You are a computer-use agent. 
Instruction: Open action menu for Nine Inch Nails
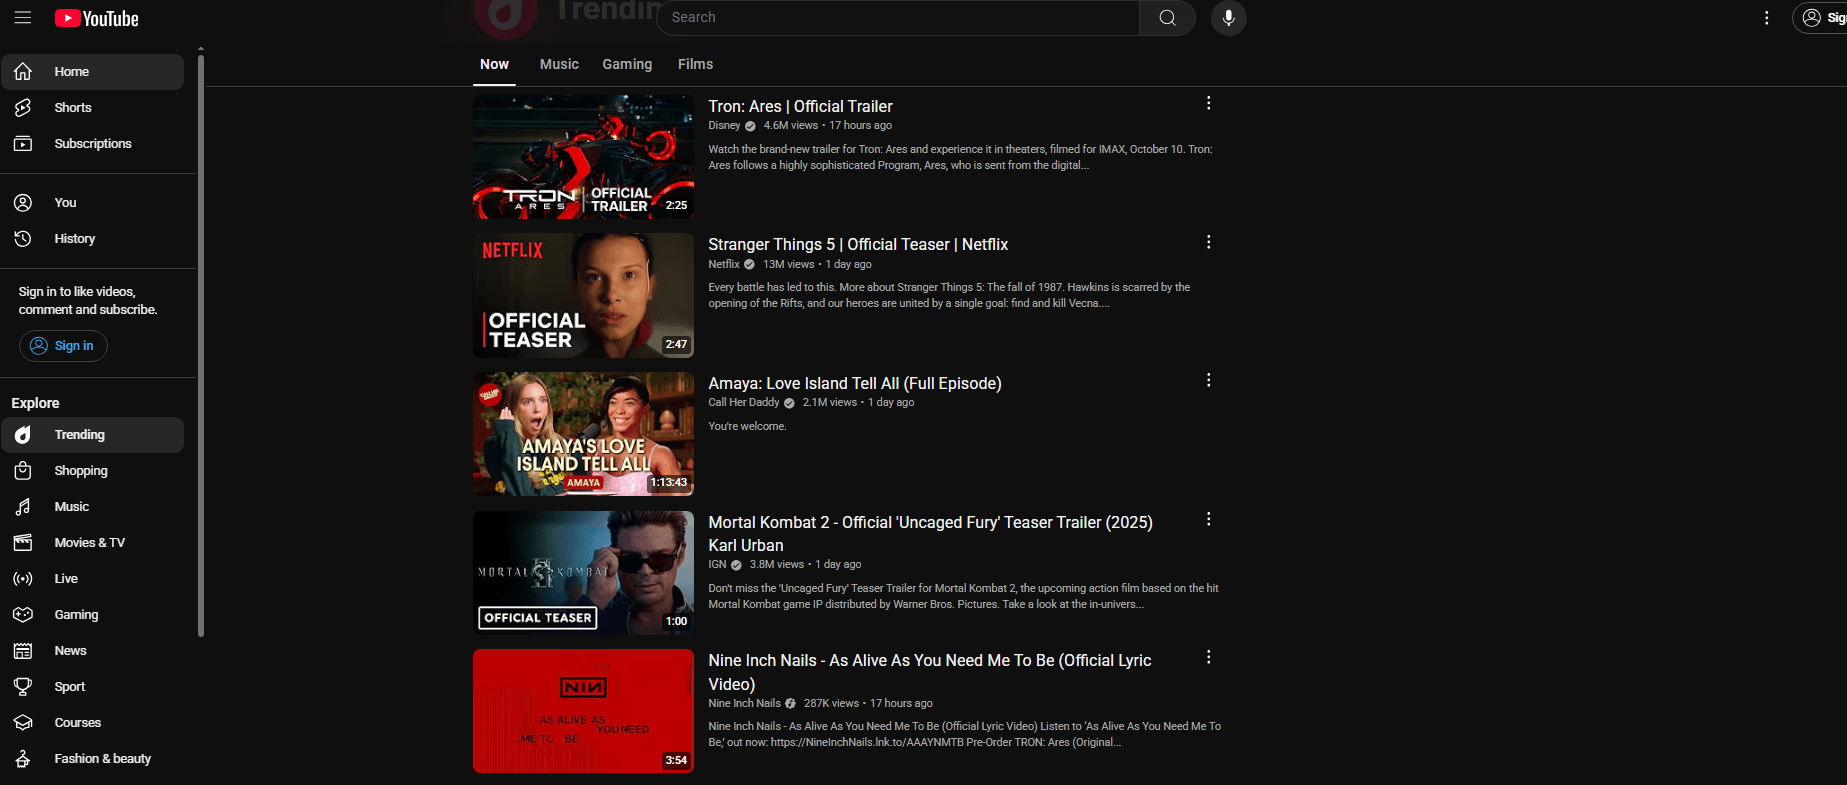coord(1208,657)
